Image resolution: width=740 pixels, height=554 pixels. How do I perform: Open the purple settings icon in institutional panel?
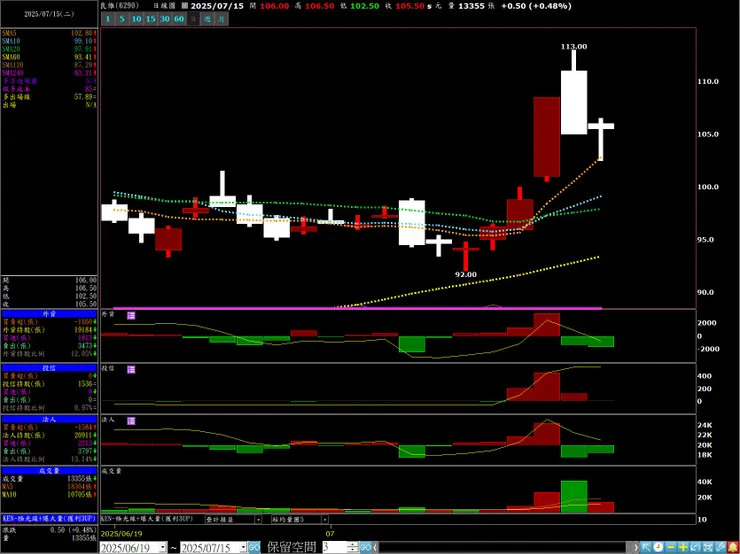pos(131,420)
